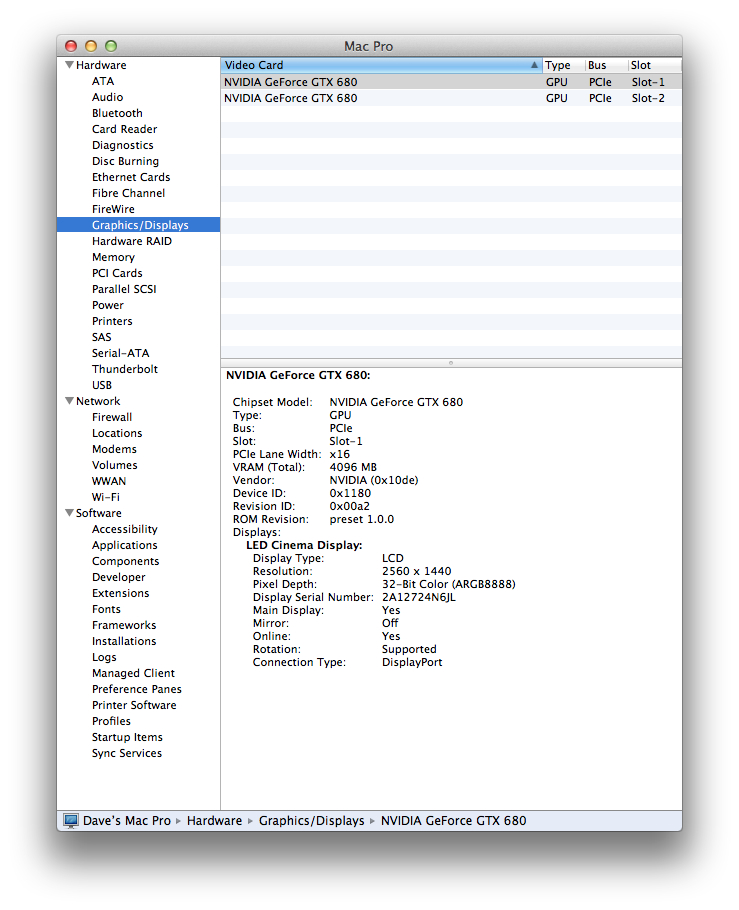Select USB in the sidebar
The height and width of the screenshot is (910, 739).
tap(102, 385)
